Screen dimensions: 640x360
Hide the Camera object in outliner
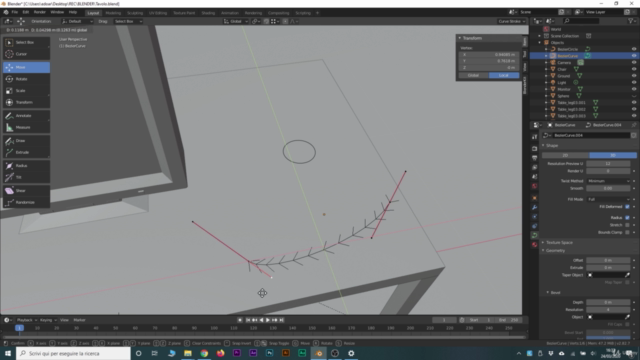(634, 62)
